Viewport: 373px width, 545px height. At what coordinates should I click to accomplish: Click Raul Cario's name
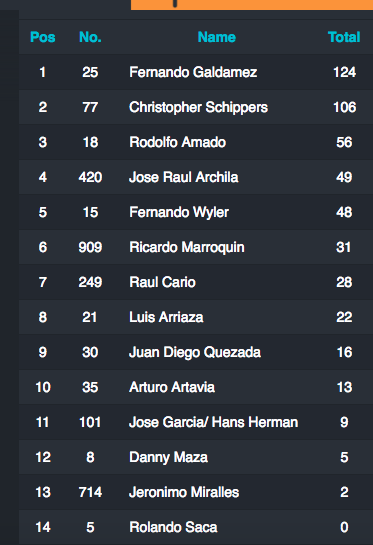click(x=162, y=282)
